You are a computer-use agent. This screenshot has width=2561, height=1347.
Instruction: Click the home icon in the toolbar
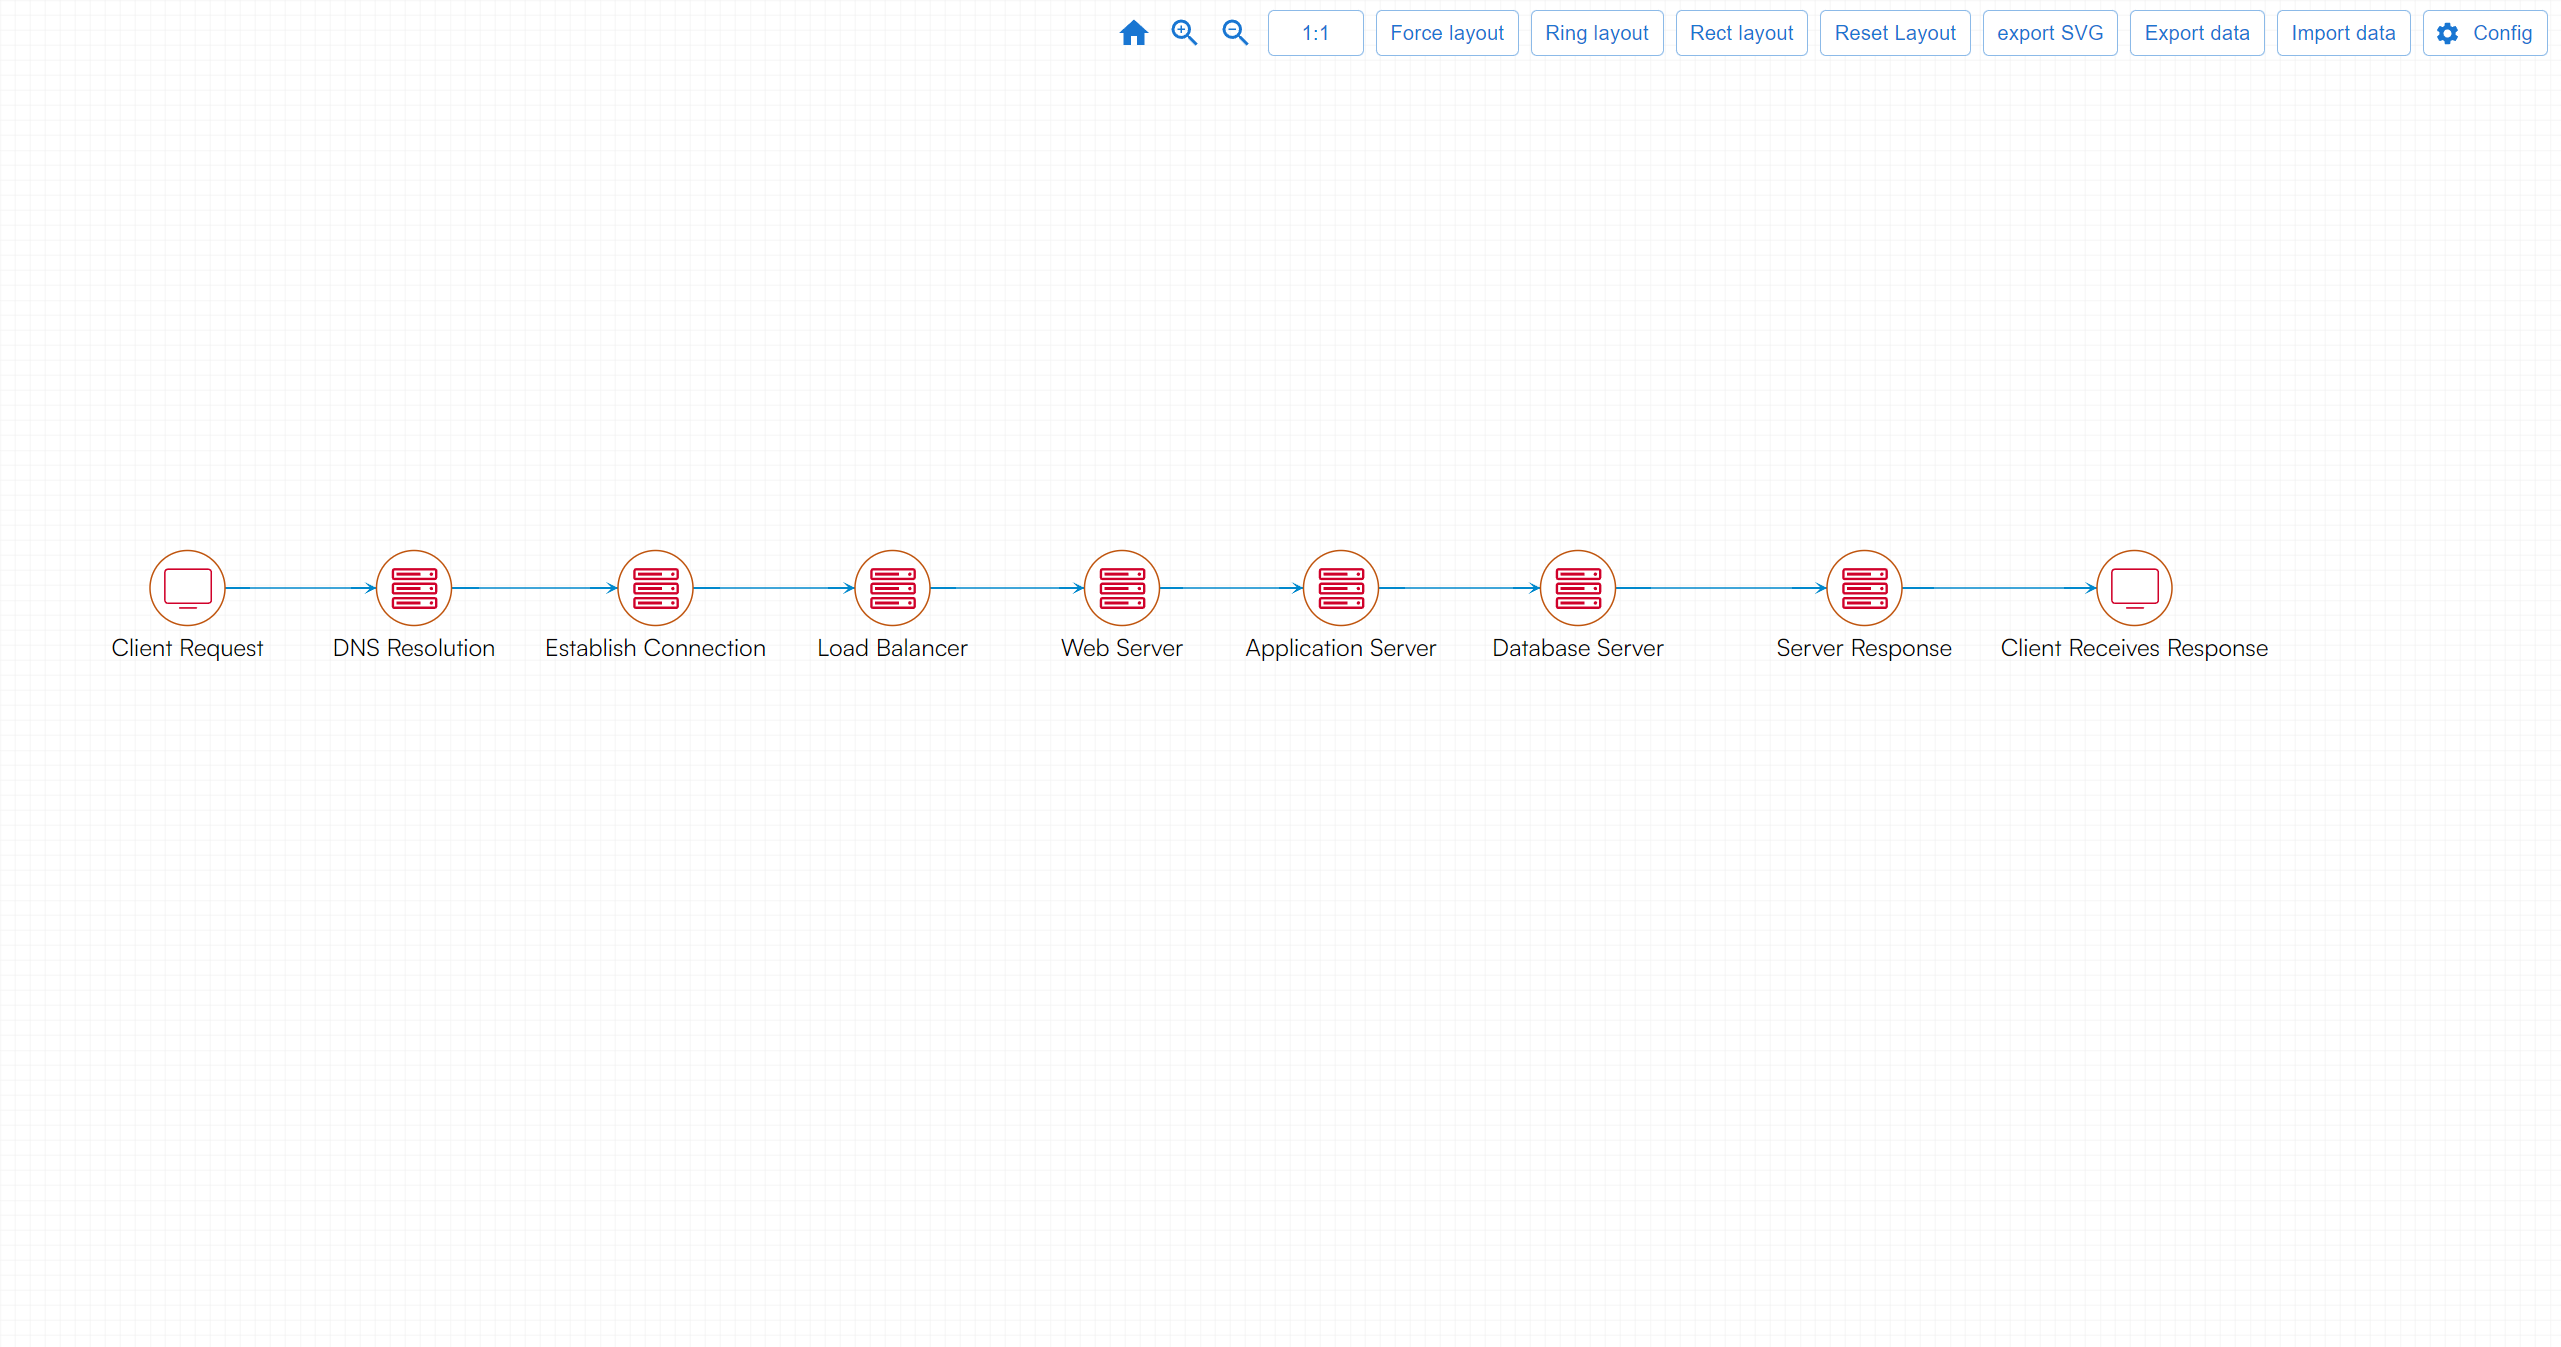tap(1133, 33)
